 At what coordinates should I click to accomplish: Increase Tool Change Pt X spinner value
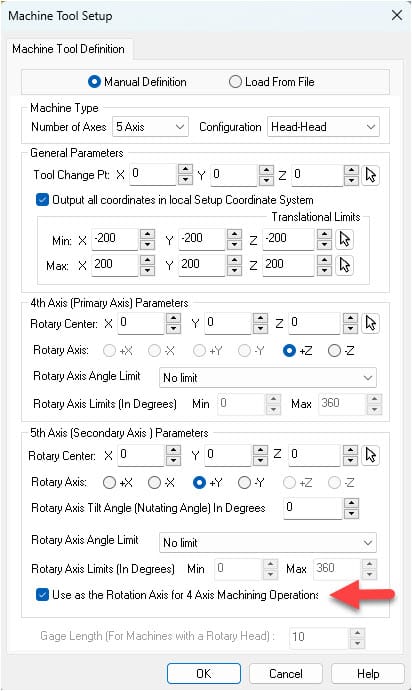pyautogui.click(x=185, y=170)
